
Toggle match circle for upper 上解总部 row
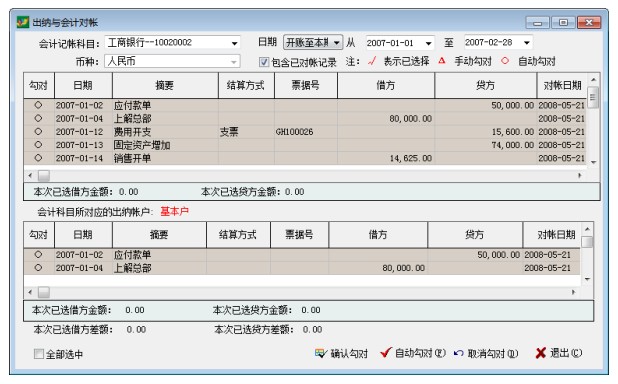(x=38, y=118)
